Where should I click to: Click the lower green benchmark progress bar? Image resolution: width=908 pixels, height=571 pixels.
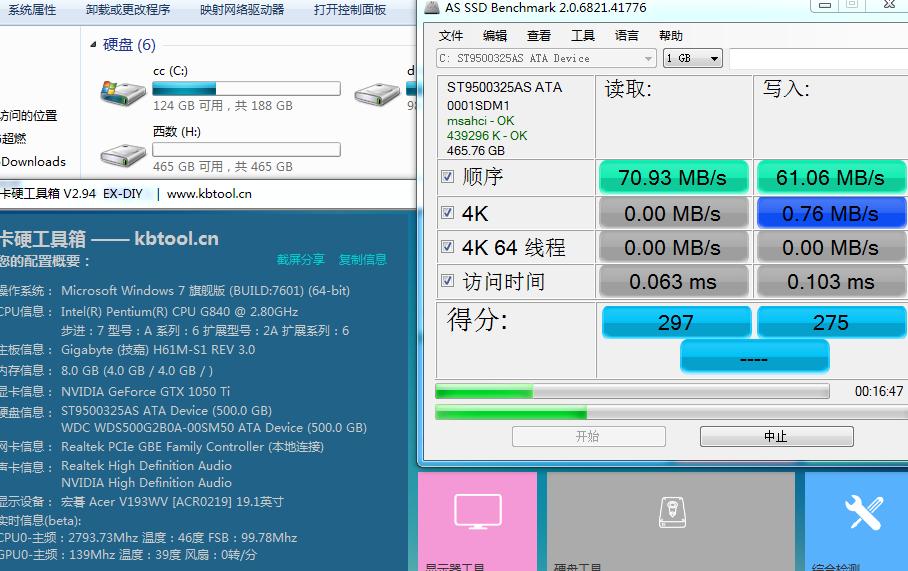coord(671,412)
